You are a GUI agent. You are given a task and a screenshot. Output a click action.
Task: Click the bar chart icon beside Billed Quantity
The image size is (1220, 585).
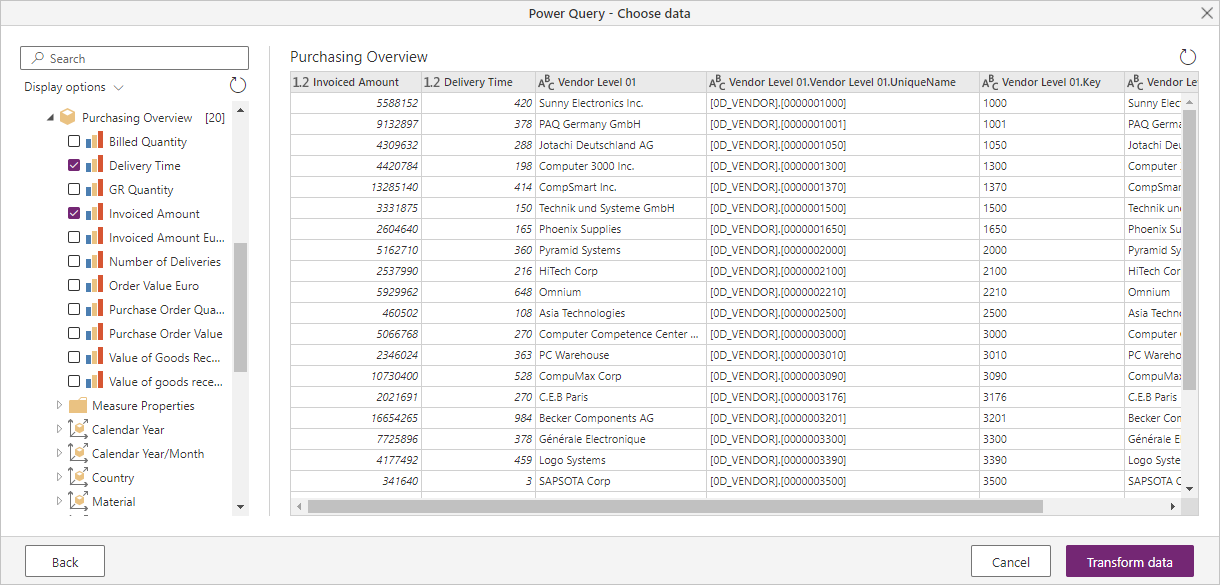93,141
